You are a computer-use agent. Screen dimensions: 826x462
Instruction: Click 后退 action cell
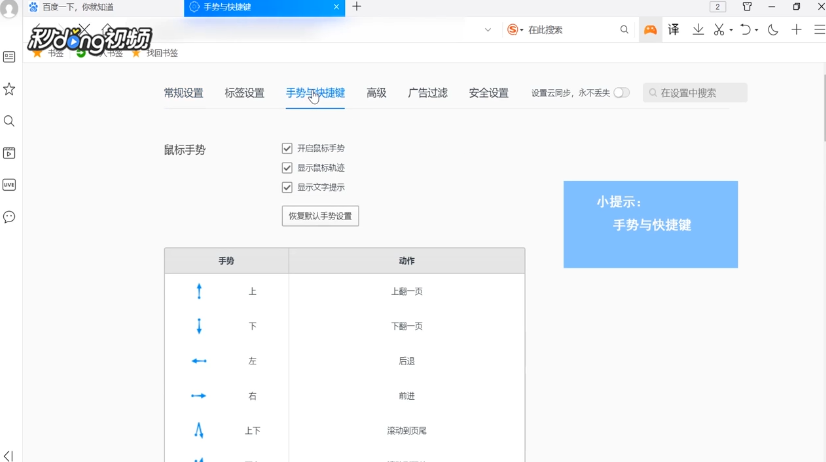407,361
